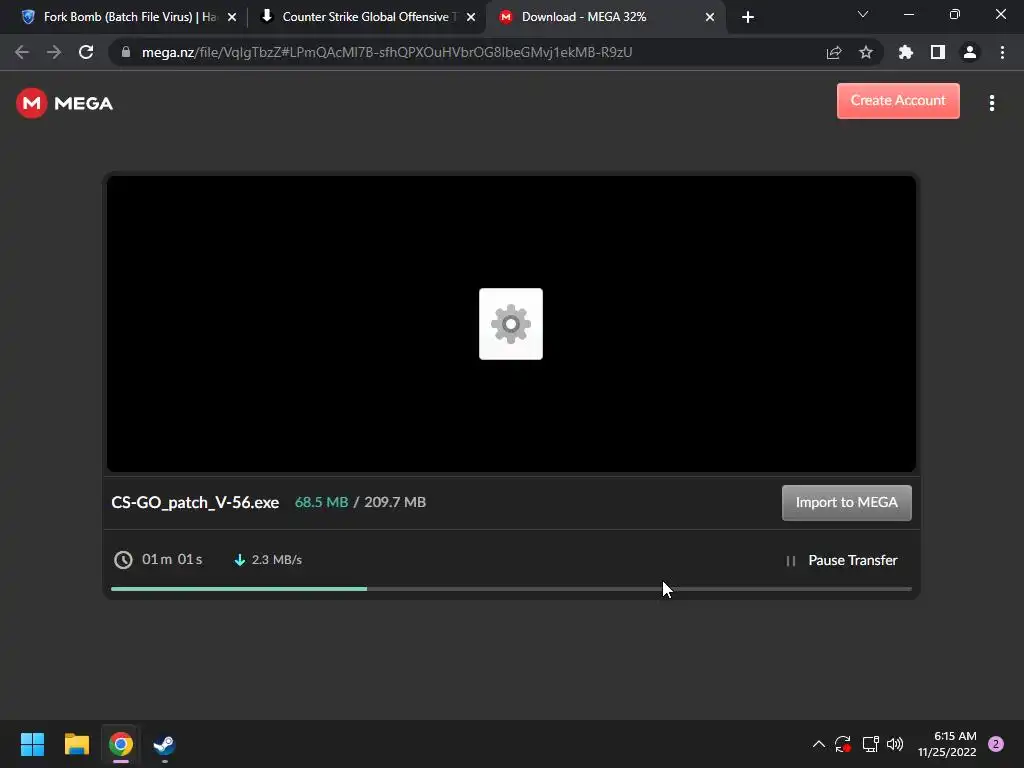Click the gear file preview thumbnail
This screenshot has height=768, width=1024.
click(511, 324)
